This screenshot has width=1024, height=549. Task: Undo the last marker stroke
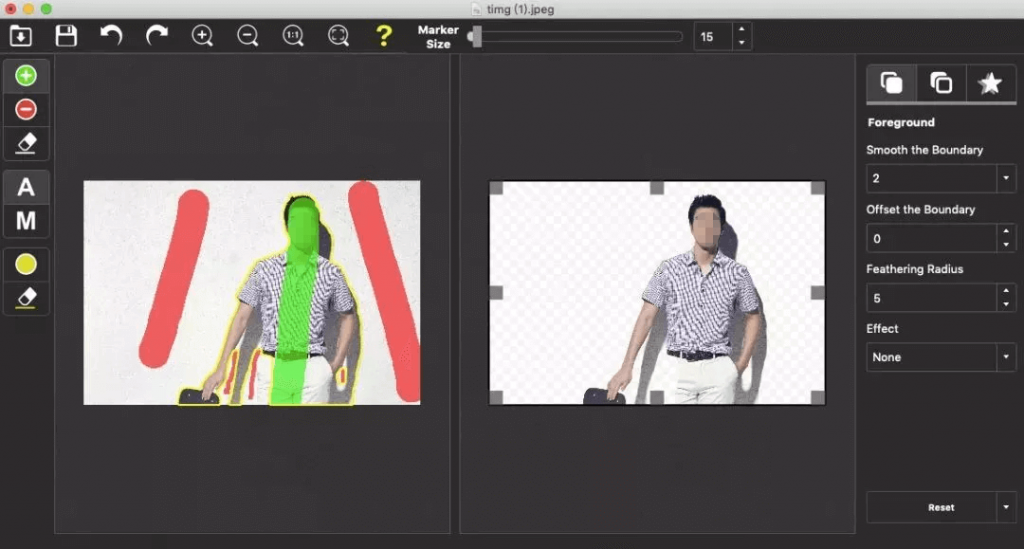pyautogui.click(x=112, y=35)
